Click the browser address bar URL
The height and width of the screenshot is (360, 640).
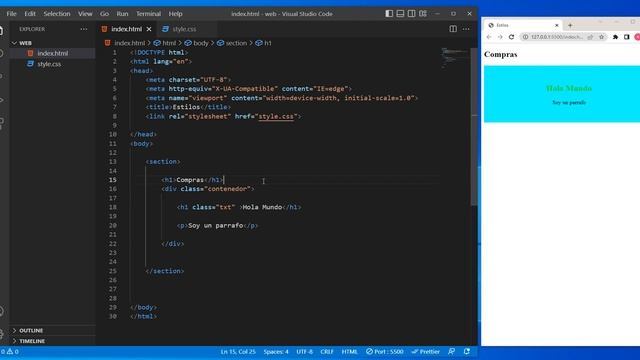557,37
